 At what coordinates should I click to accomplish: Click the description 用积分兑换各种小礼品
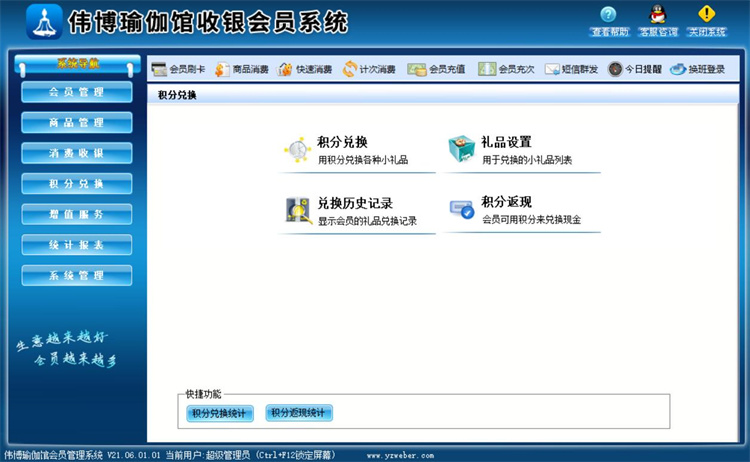pyautogui.click(x=363, y=160)
